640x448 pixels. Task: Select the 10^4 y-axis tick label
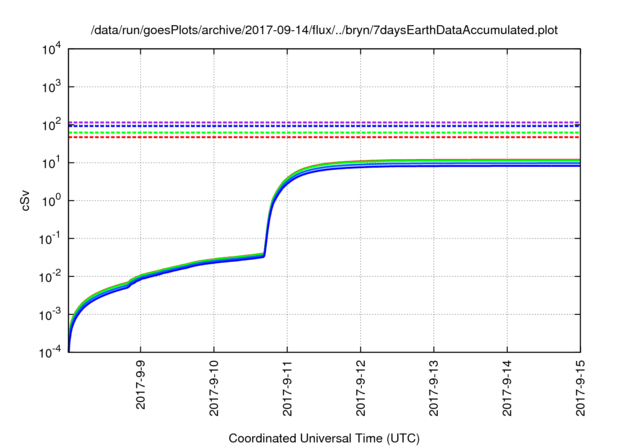click(52, 49)
